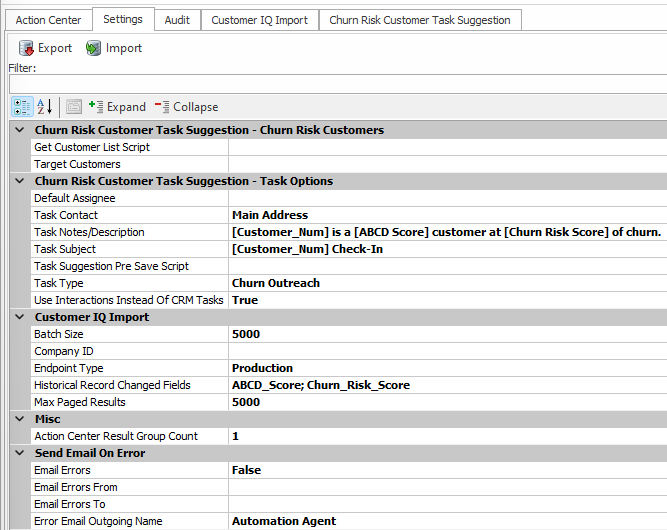Screen dimensions: 667x530
Task: Open the Customer IQ Import tab
Action: [x=259, y=20]
